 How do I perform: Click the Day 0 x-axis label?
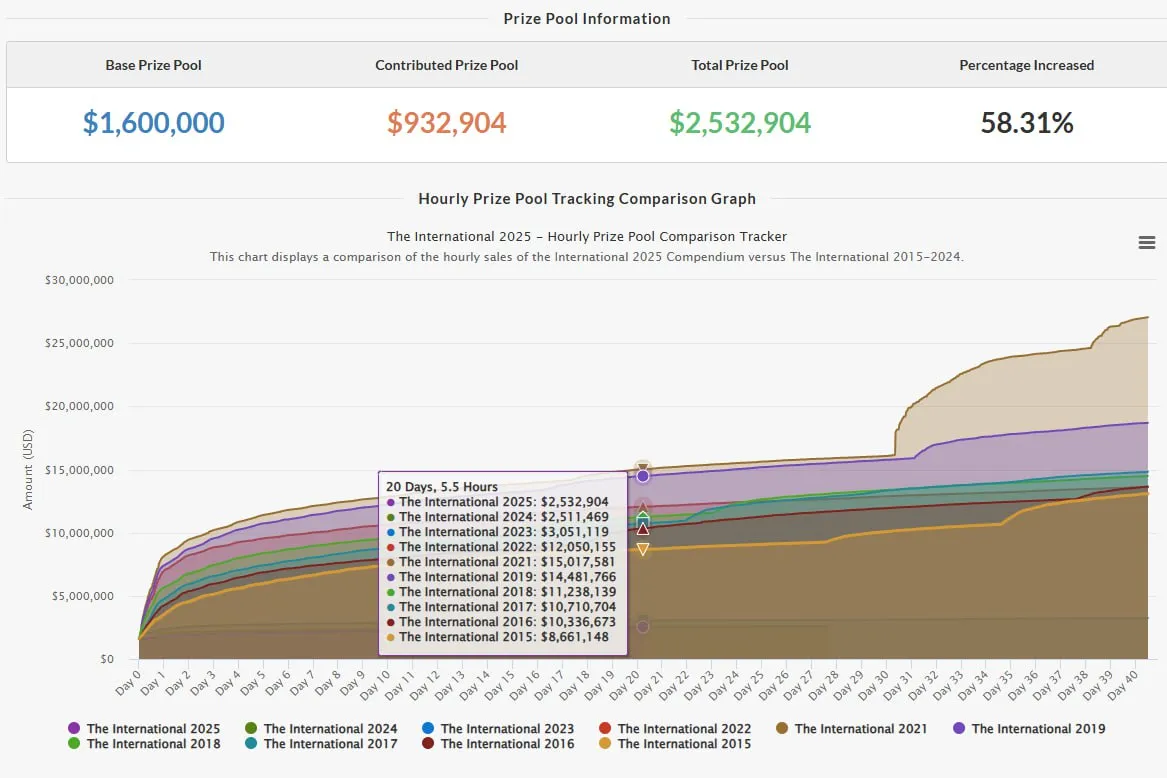click(127, 682)
